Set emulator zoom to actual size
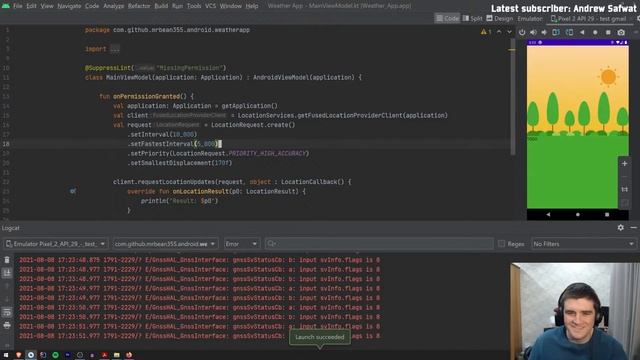The image size is (640, 360). coord(624,189)
